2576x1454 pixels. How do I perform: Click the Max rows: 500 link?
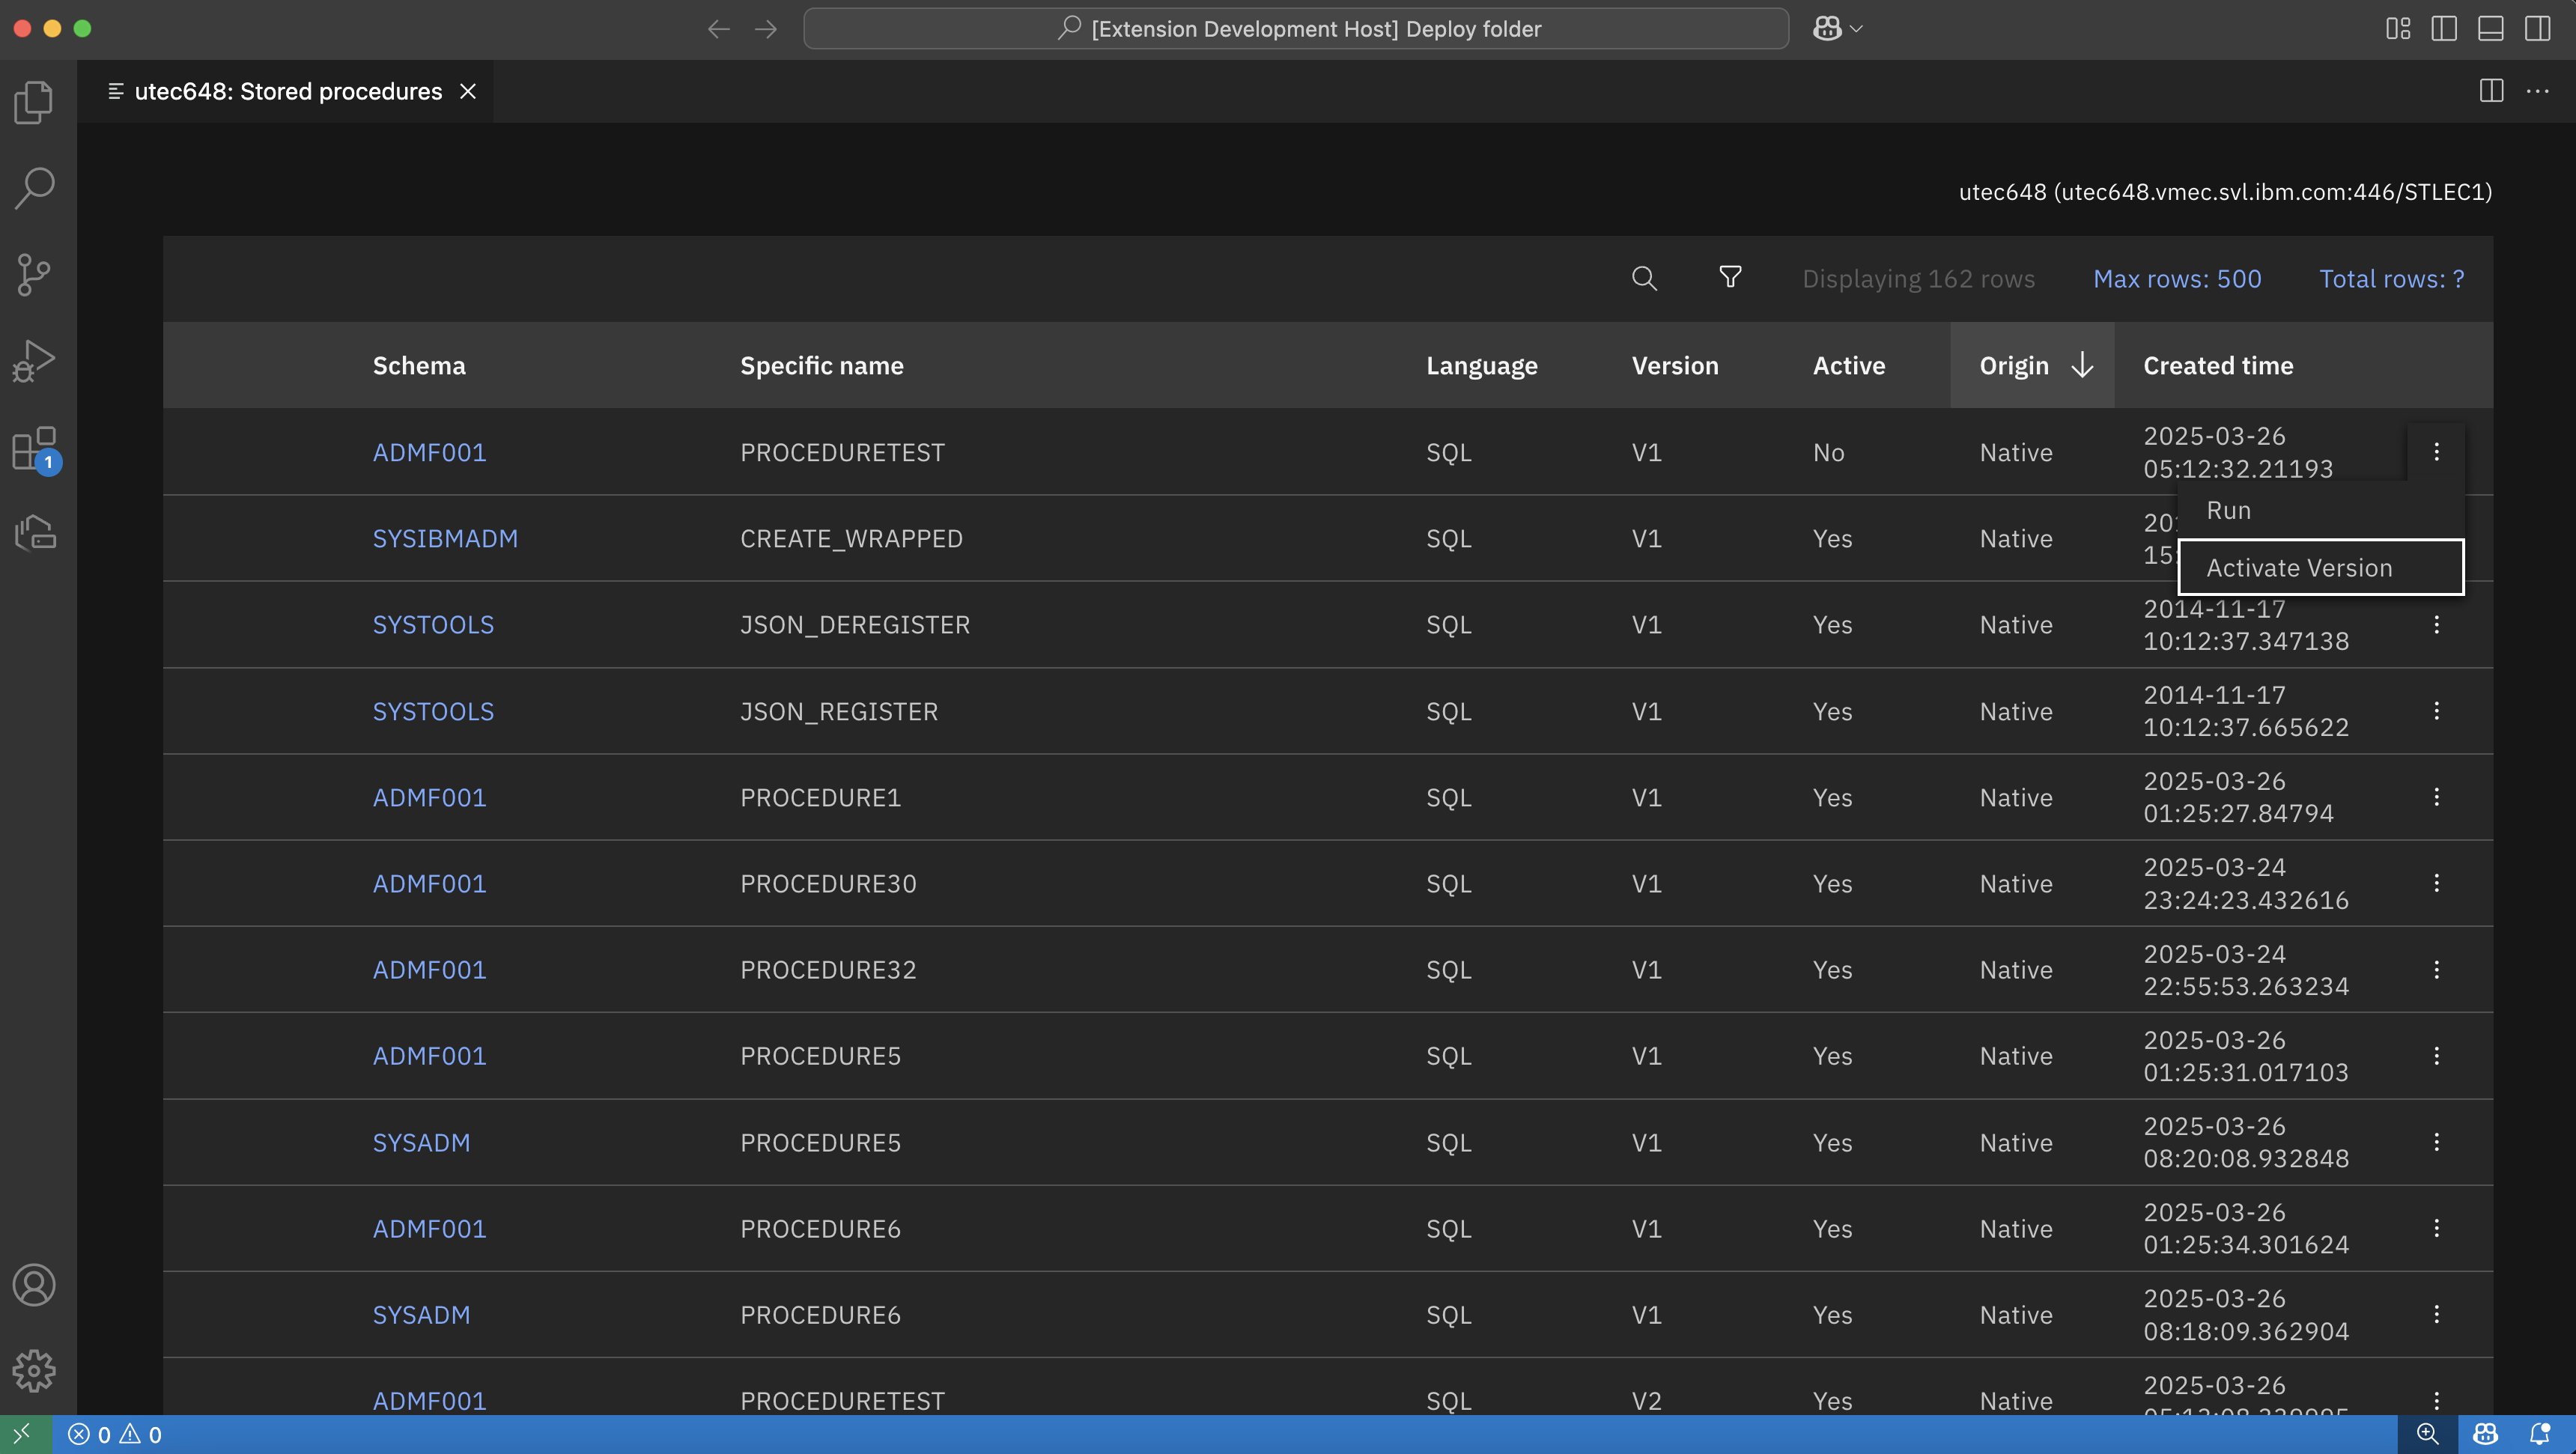click(x=2177, y=279)
